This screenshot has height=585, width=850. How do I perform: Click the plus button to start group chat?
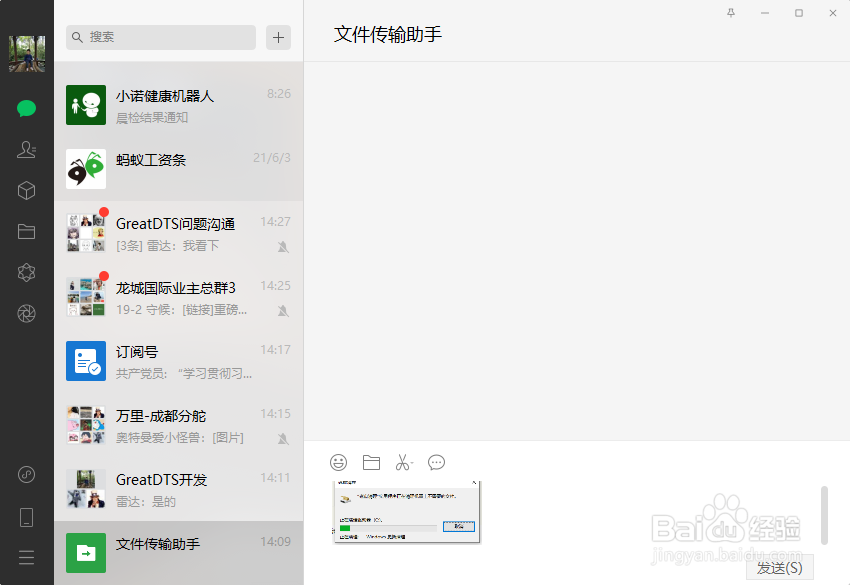coord(279,37)
